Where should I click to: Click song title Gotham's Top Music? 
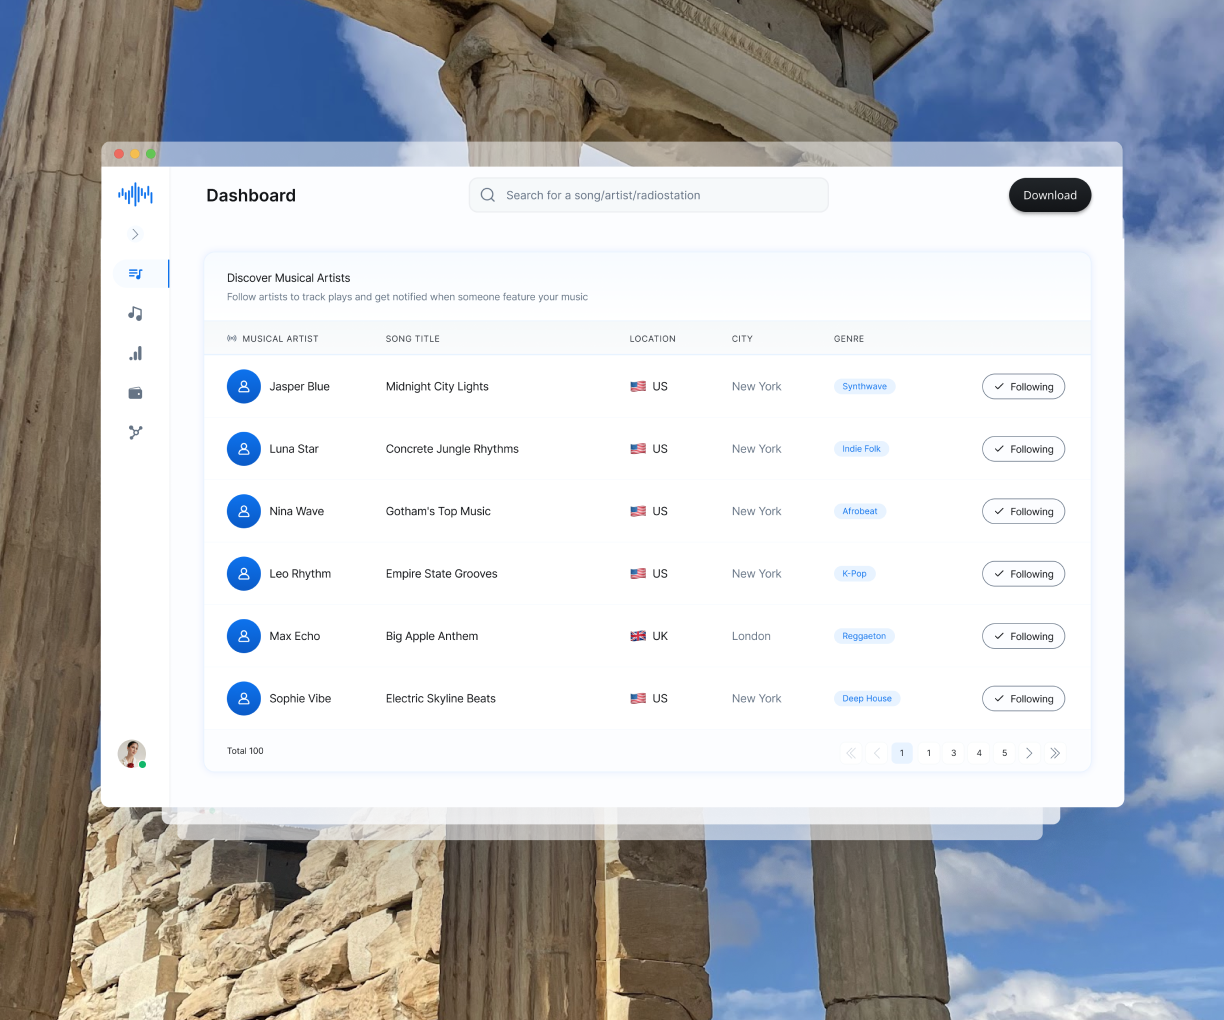click(x=438, y=511)
